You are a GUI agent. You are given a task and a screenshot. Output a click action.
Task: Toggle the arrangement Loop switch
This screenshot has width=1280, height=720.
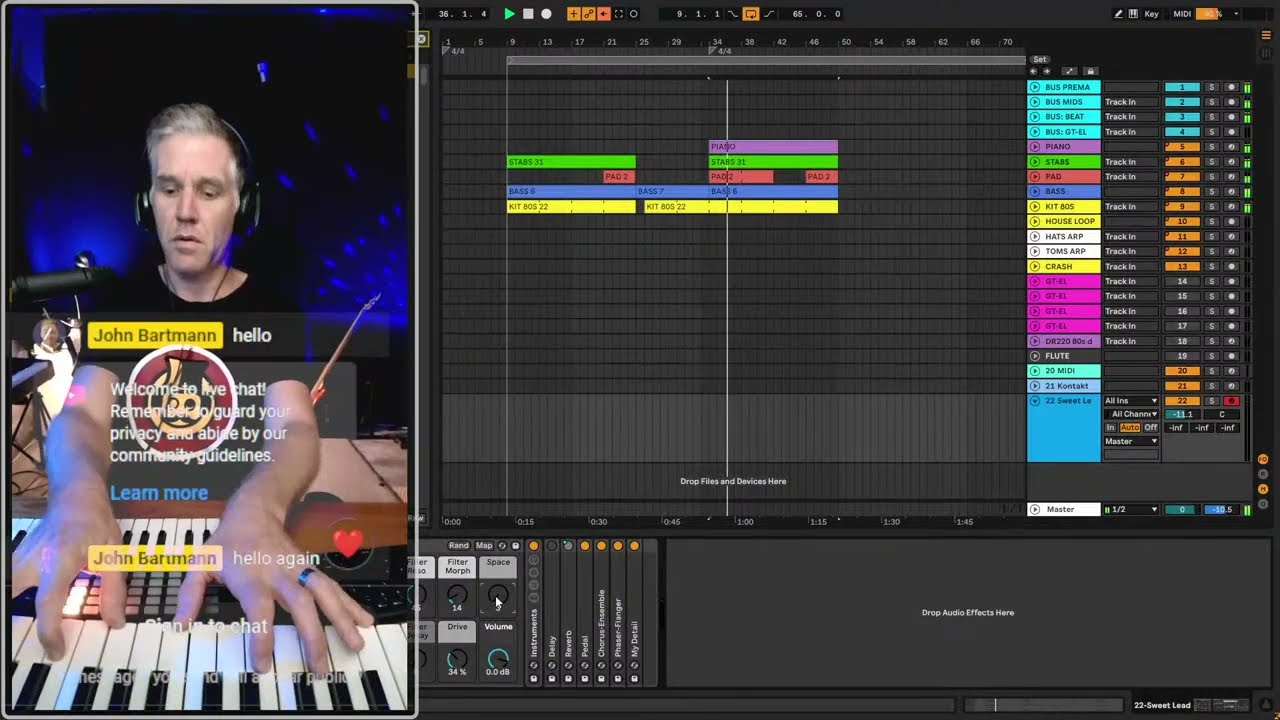point(751,14)
